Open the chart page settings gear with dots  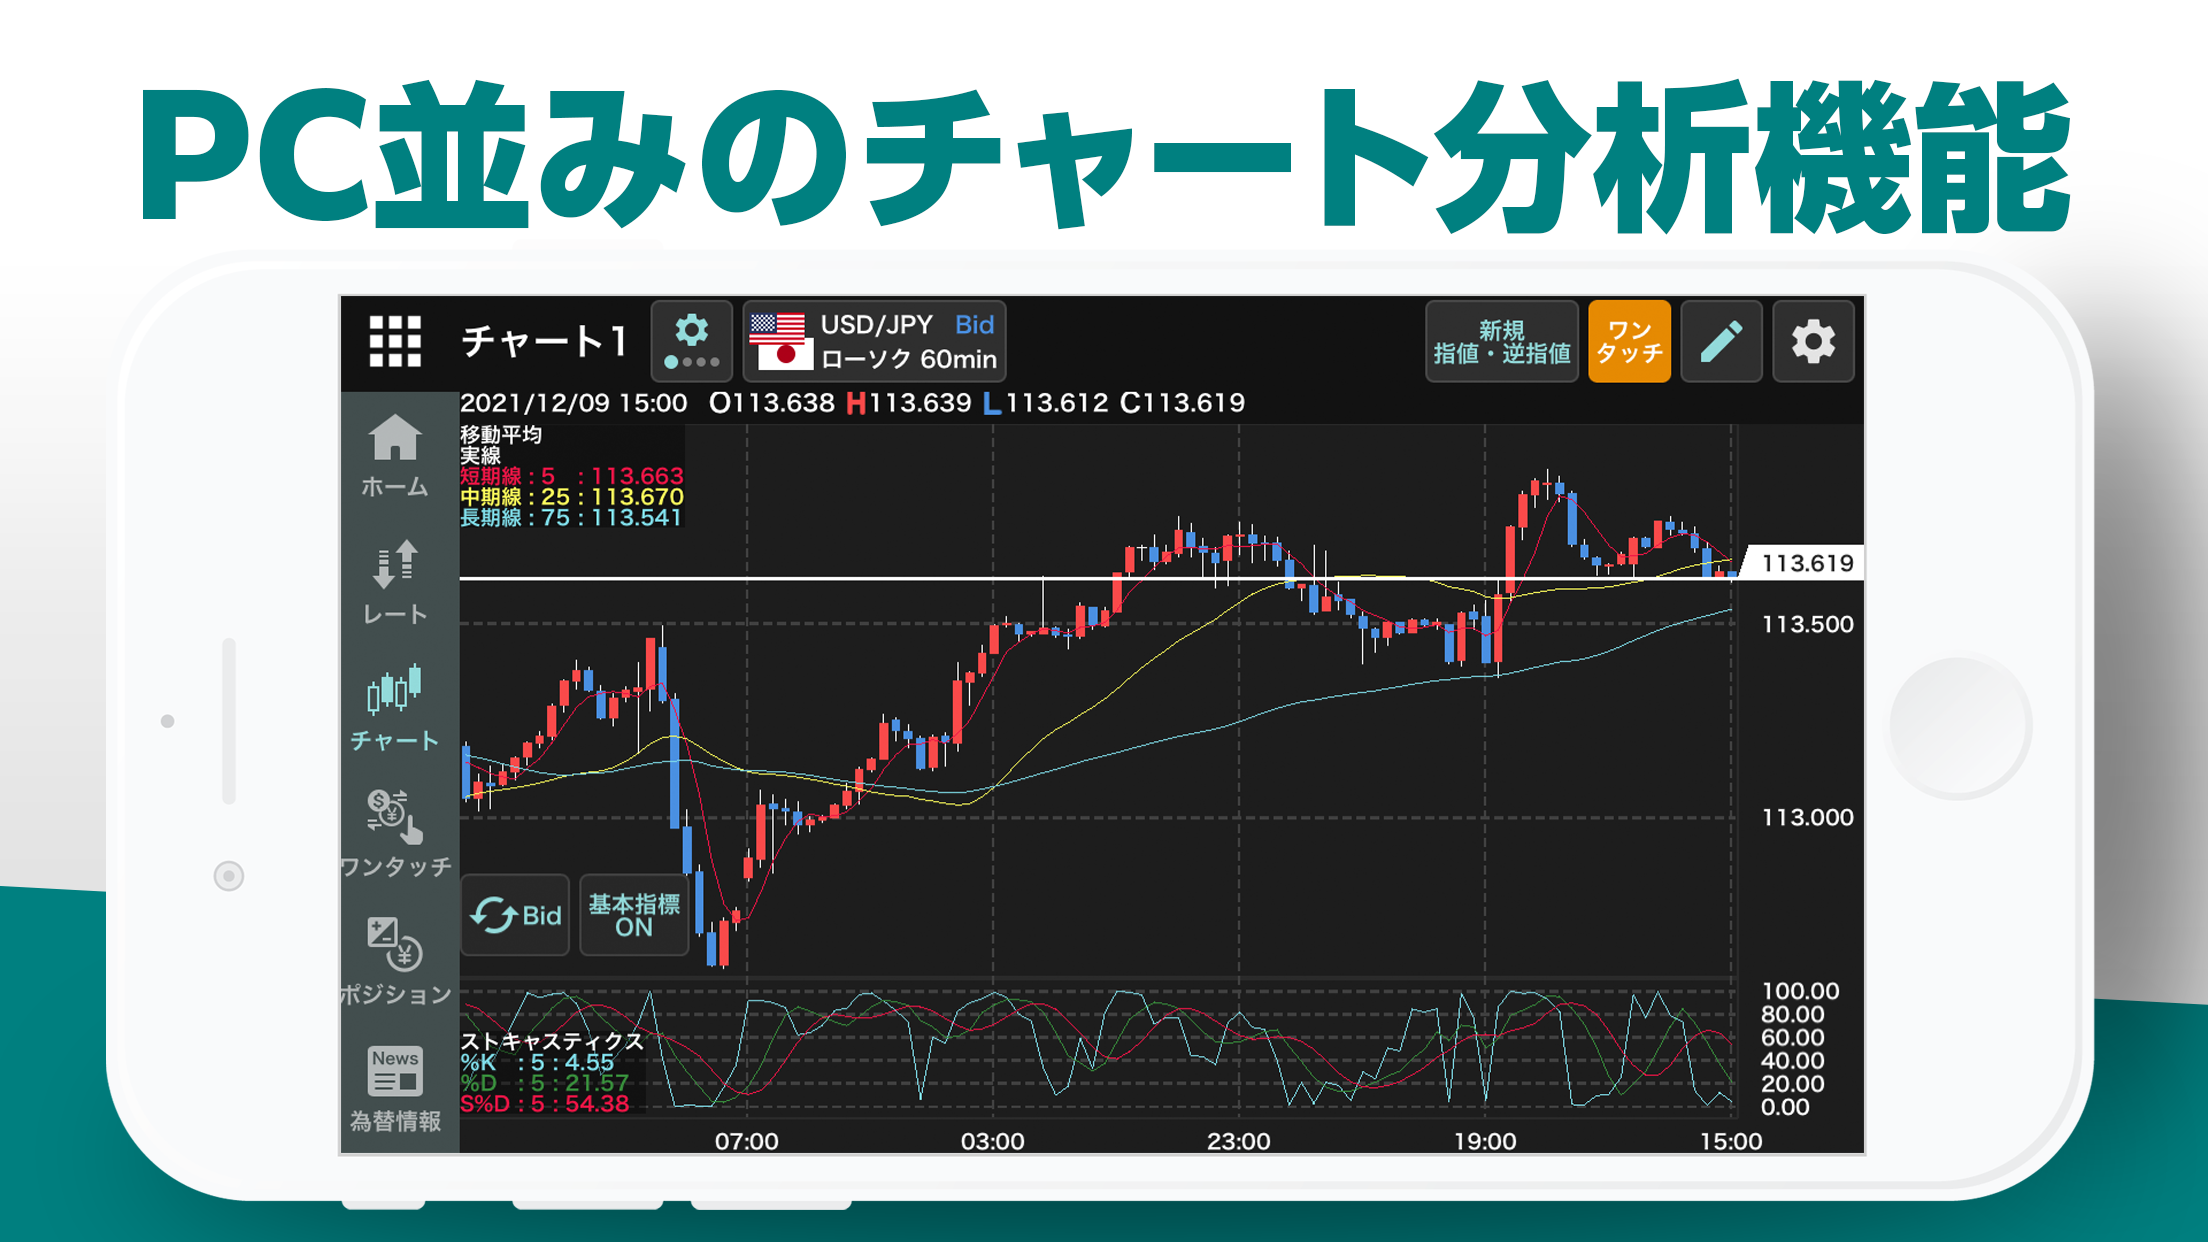(x=691, y=342)
